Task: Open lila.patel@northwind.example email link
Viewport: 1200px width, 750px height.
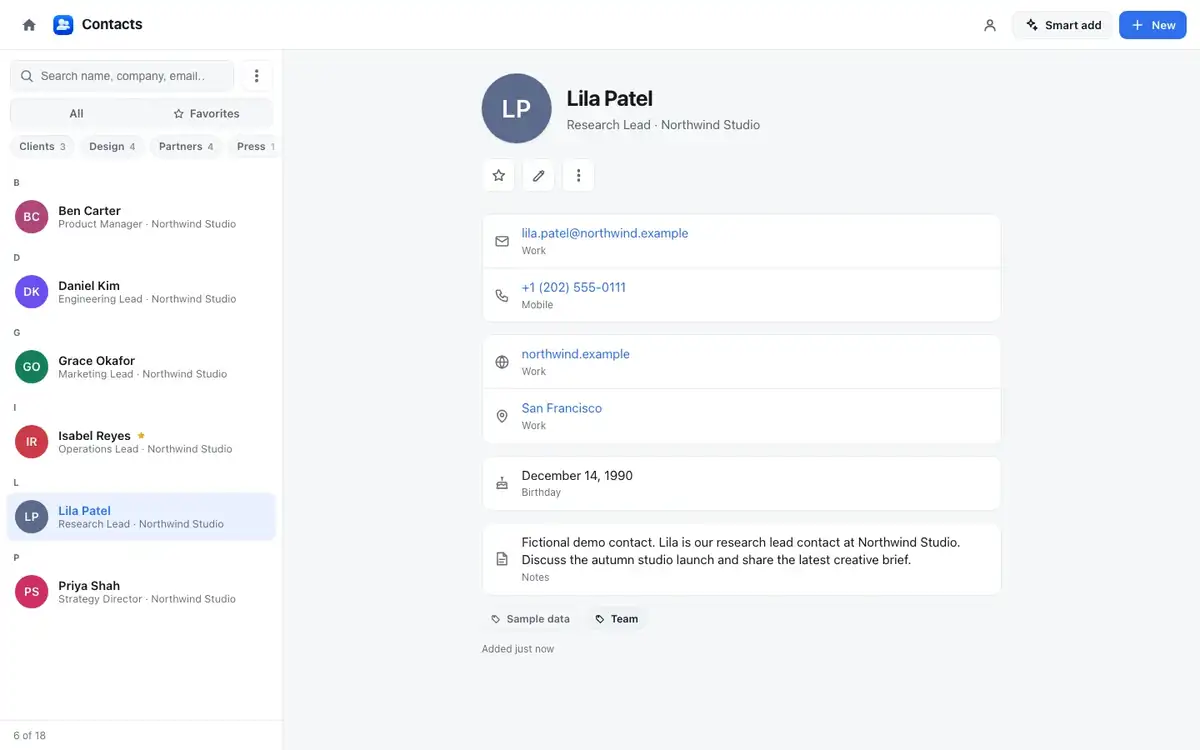Action: (605, 233)
